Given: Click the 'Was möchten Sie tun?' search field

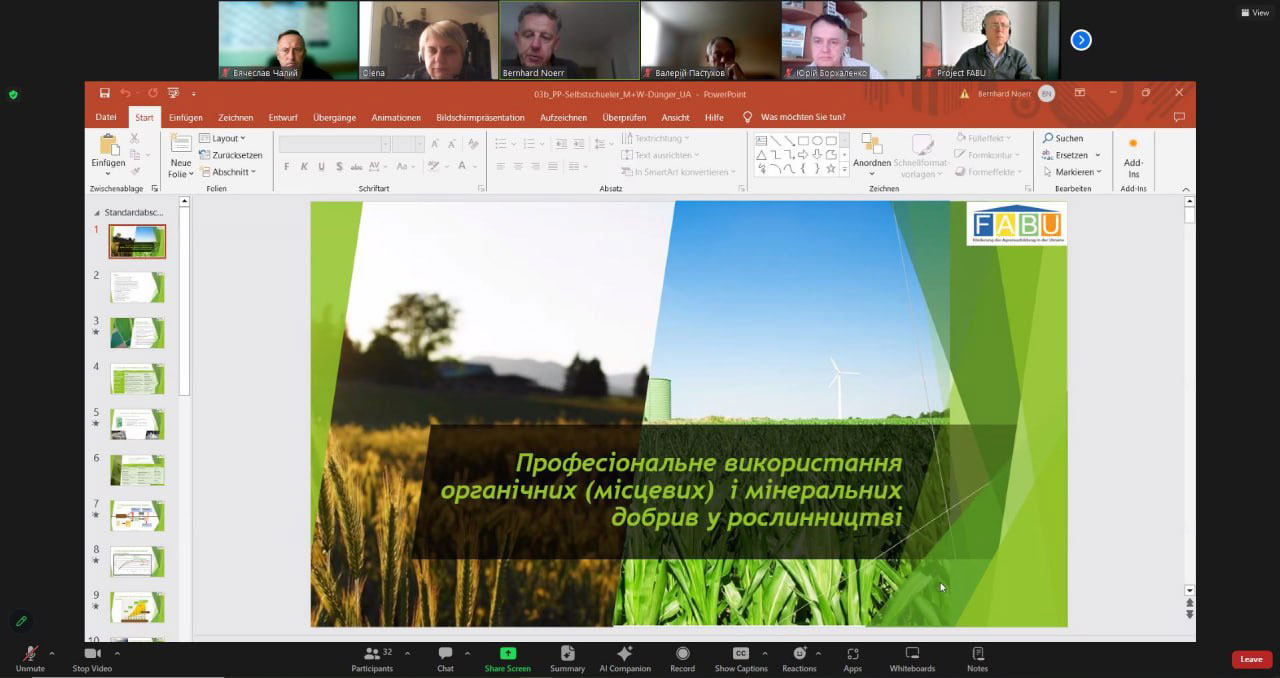Looking at the screenshot, I should (802, 117).
